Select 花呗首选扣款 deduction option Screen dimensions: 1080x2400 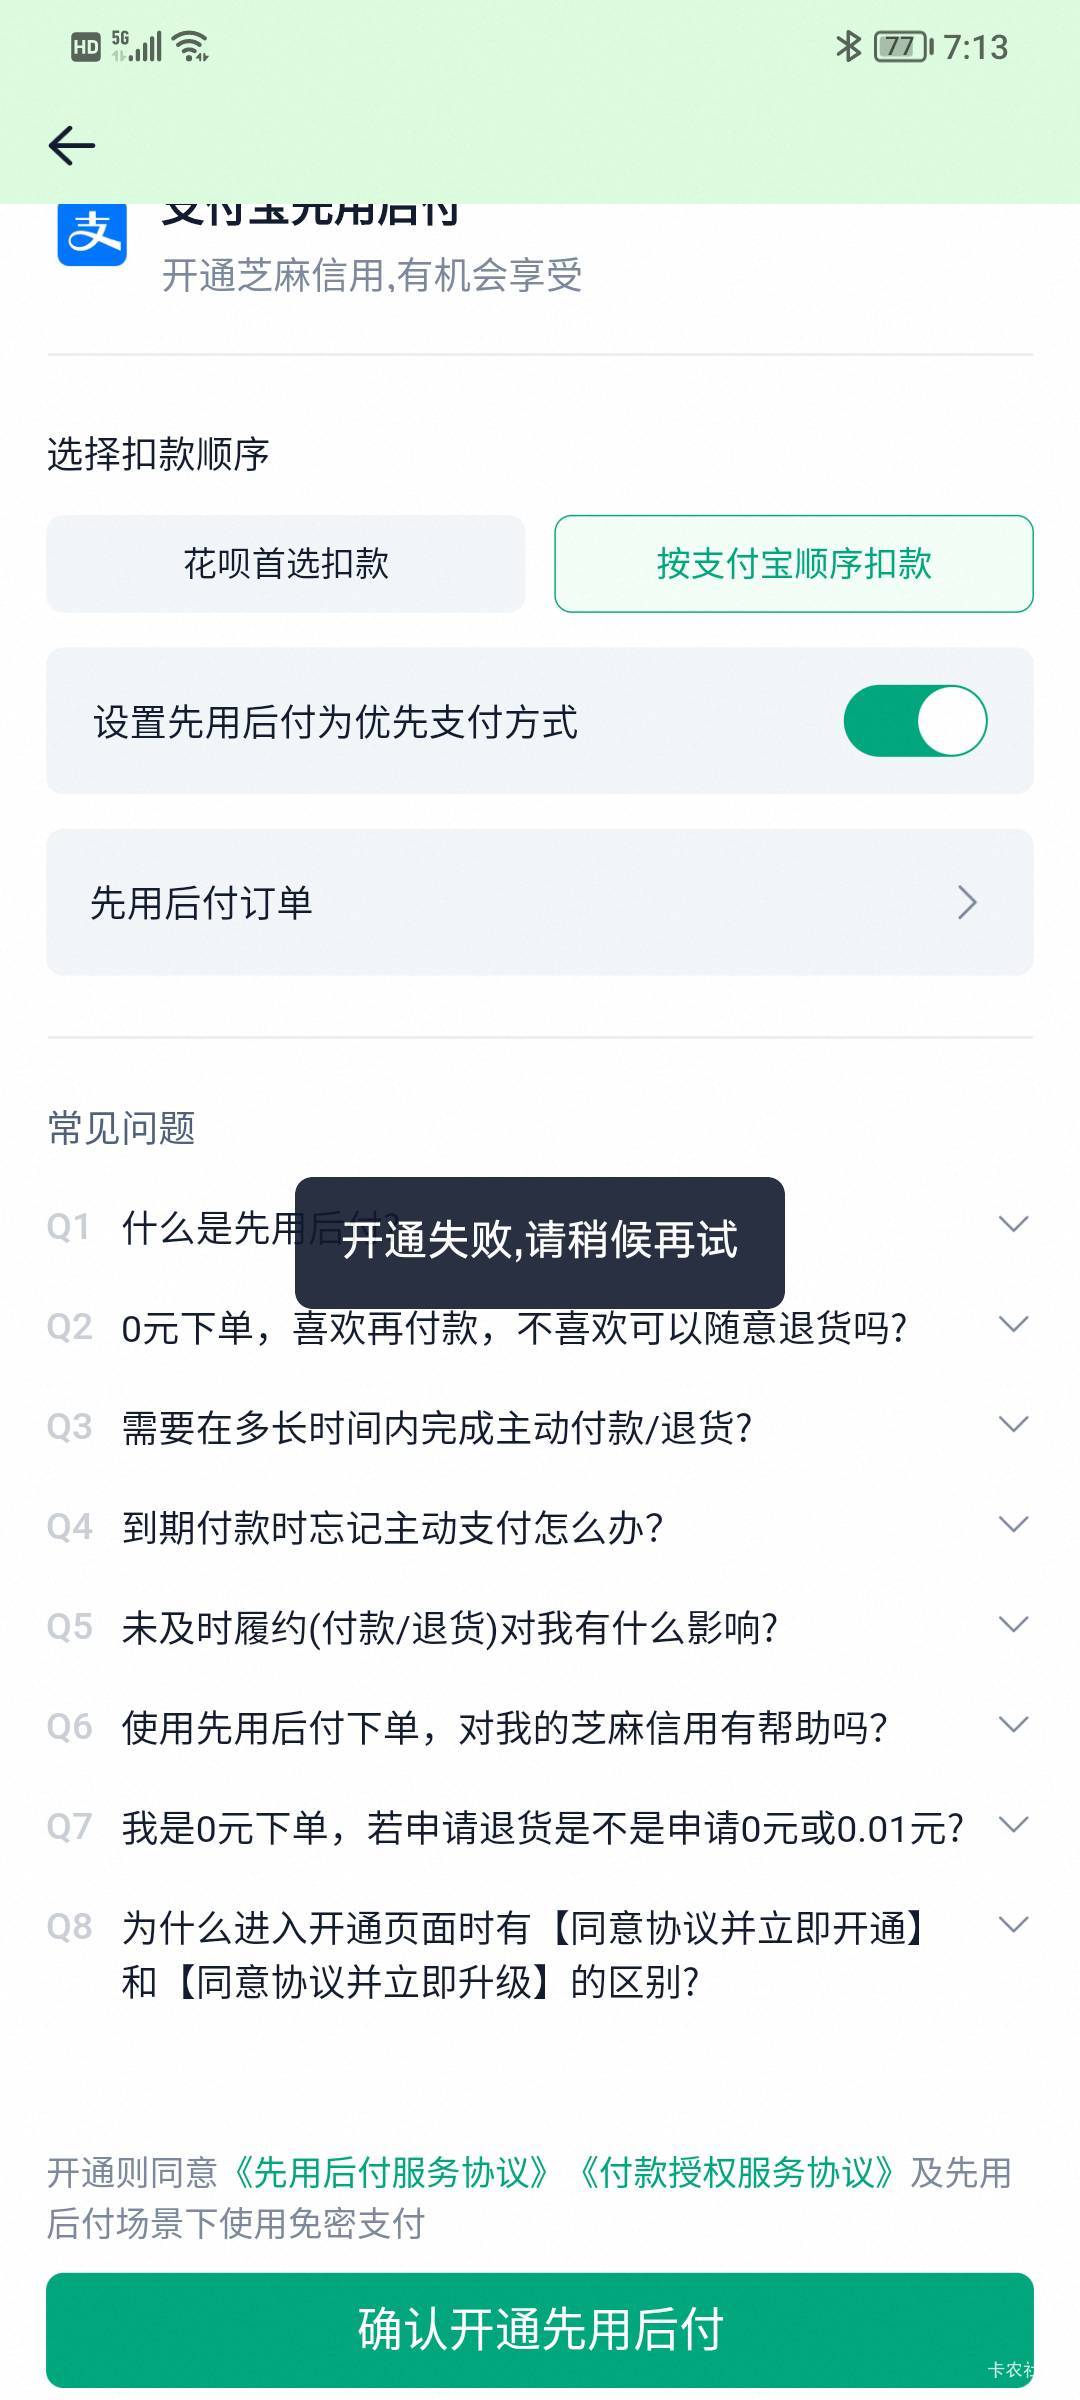286,564
